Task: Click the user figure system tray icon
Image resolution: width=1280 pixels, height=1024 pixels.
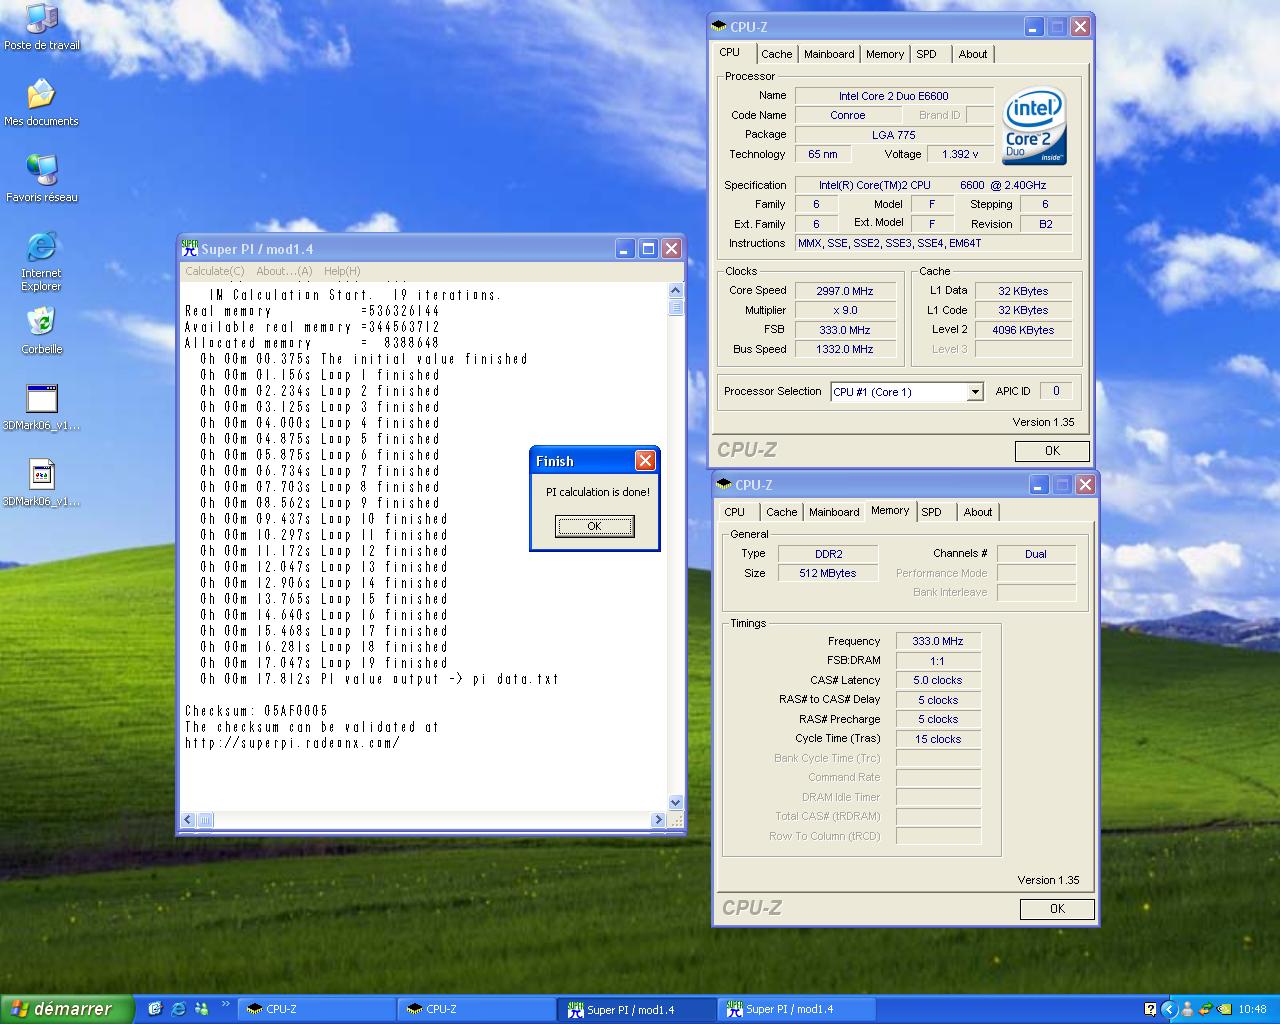Action: tap(1188, 1009)
